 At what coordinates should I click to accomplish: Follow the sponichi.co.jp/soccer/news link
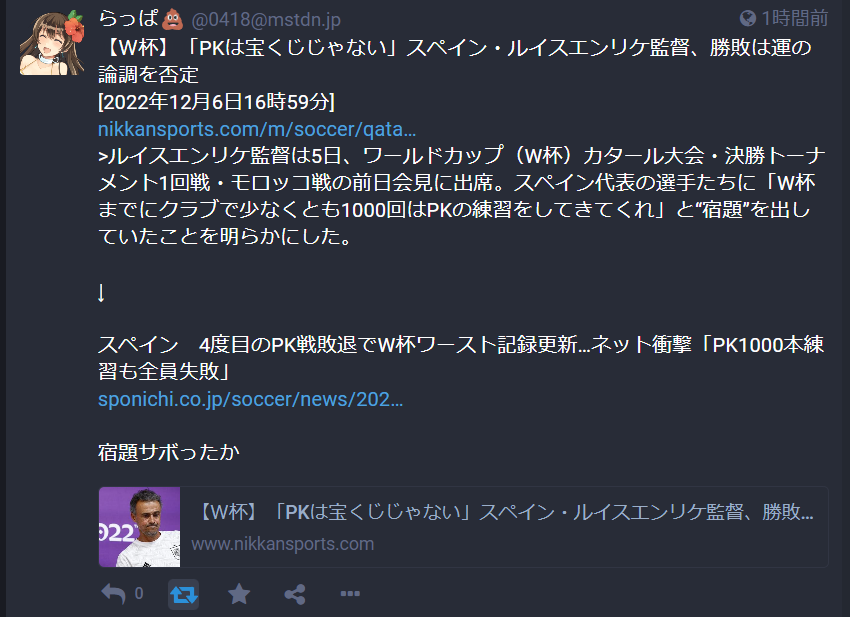pos(250,399)
